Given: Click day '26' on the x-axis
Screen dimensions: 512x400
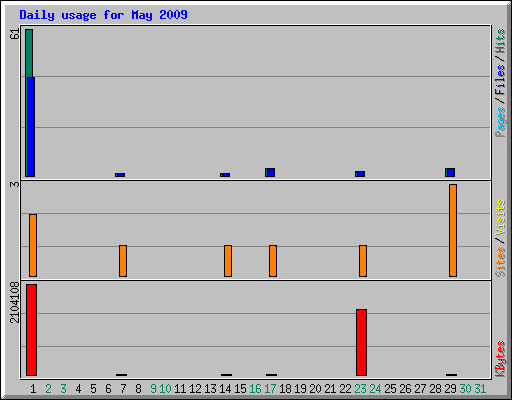Looking at the screenshot, I should coord(405,389).
